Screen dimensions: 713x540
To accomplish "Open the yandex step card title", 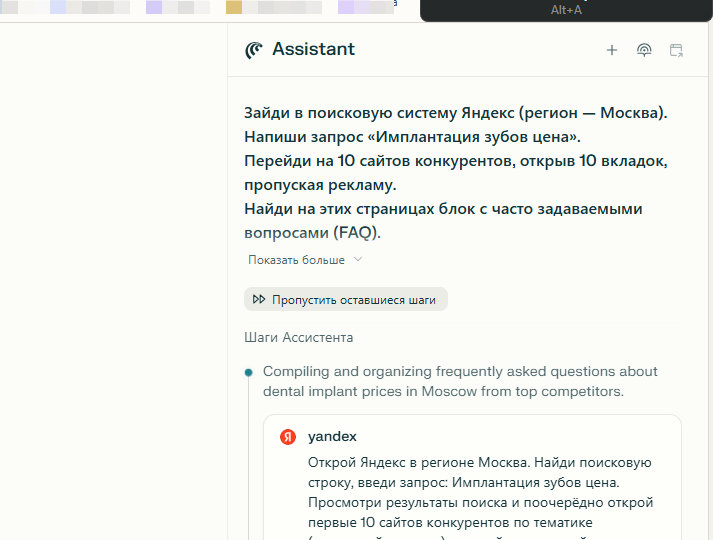I will pyautogui.click(x=332, y=436).
